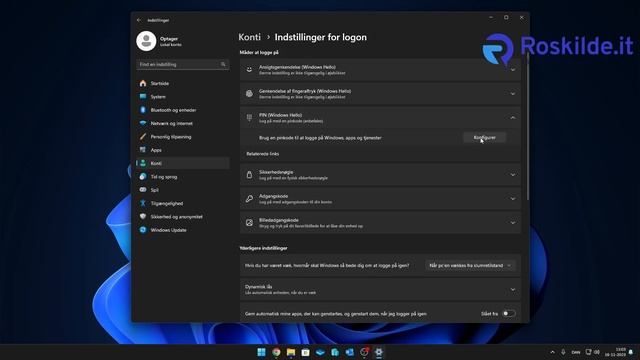
Task: Click the settings page scrollbar
Action: point(527,127)
